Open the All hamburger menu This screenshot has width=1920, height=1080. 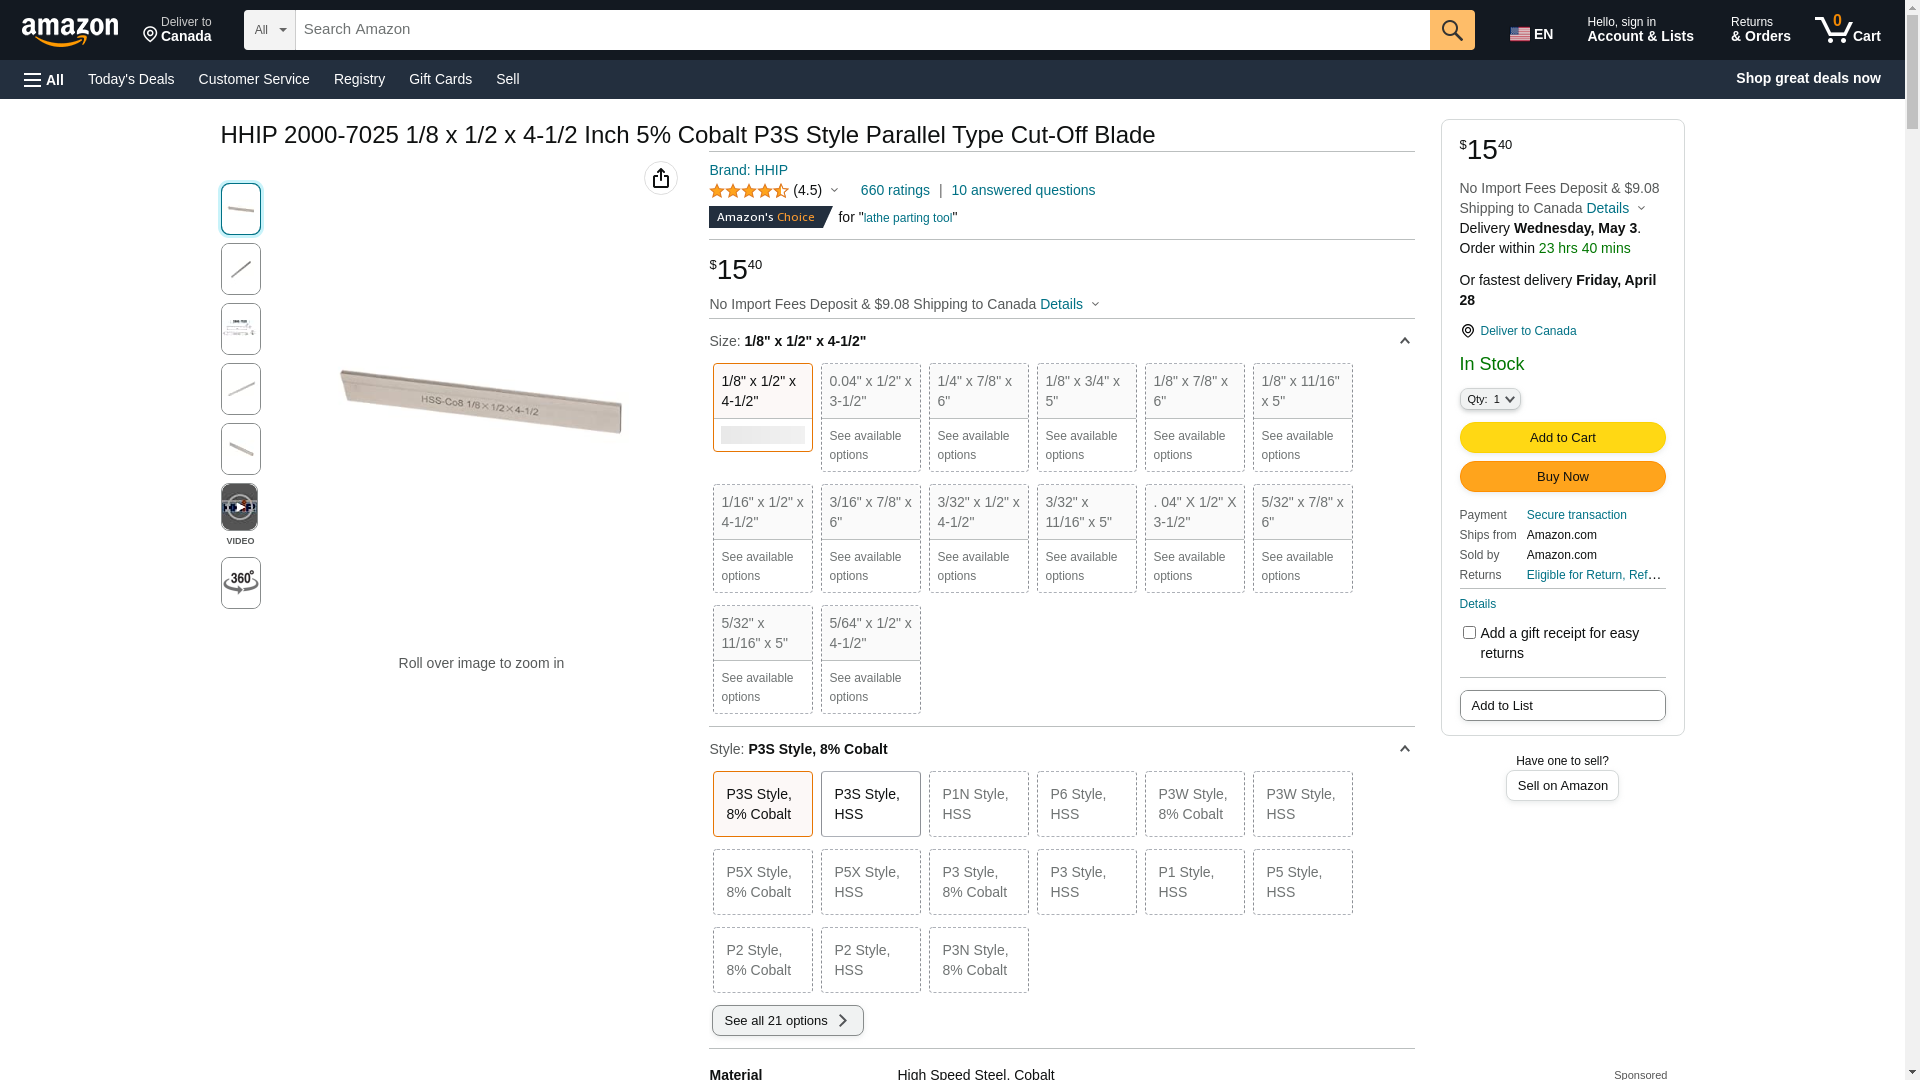[44, 80]
